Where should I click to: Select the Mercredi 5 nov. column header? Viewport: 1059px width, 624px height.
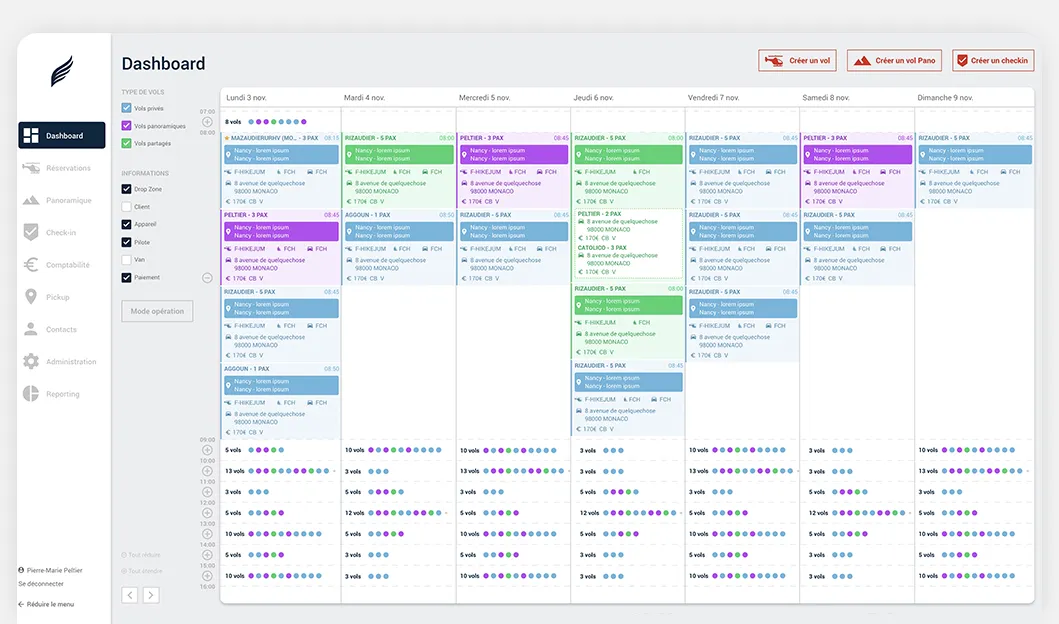tap(485, 98)
